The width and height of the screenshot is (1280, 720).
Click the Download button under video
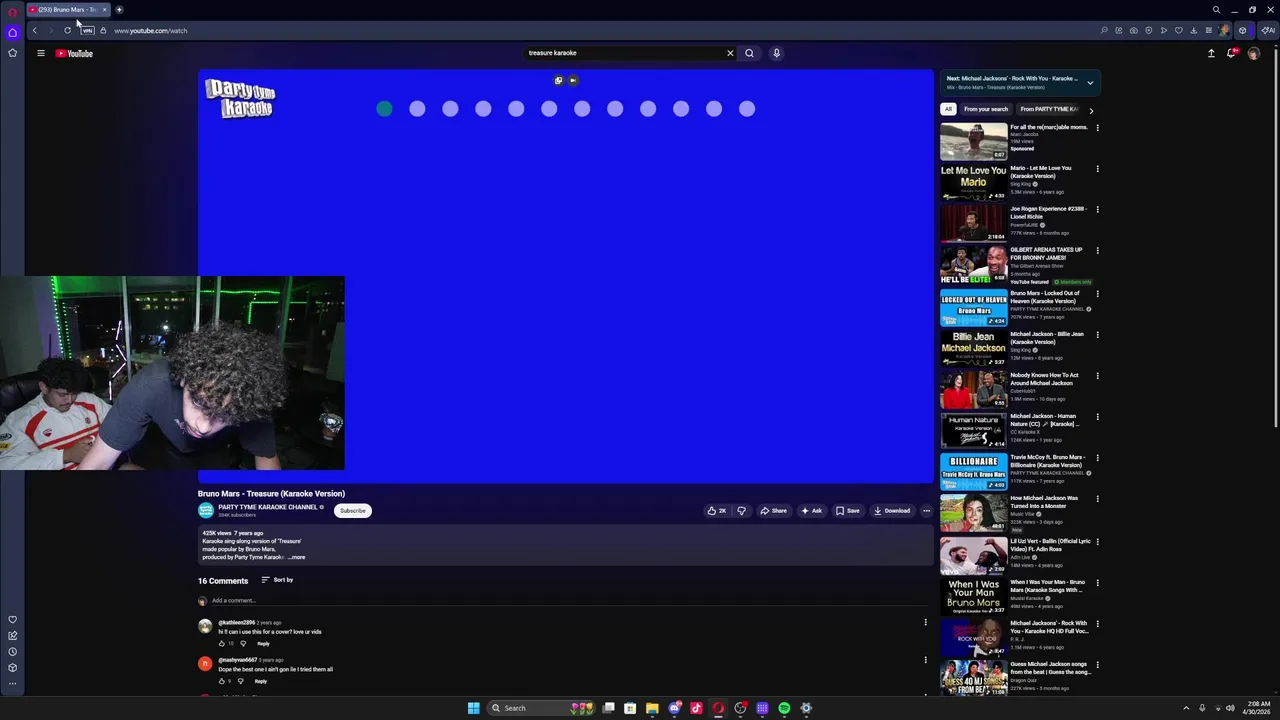[892, 511]
